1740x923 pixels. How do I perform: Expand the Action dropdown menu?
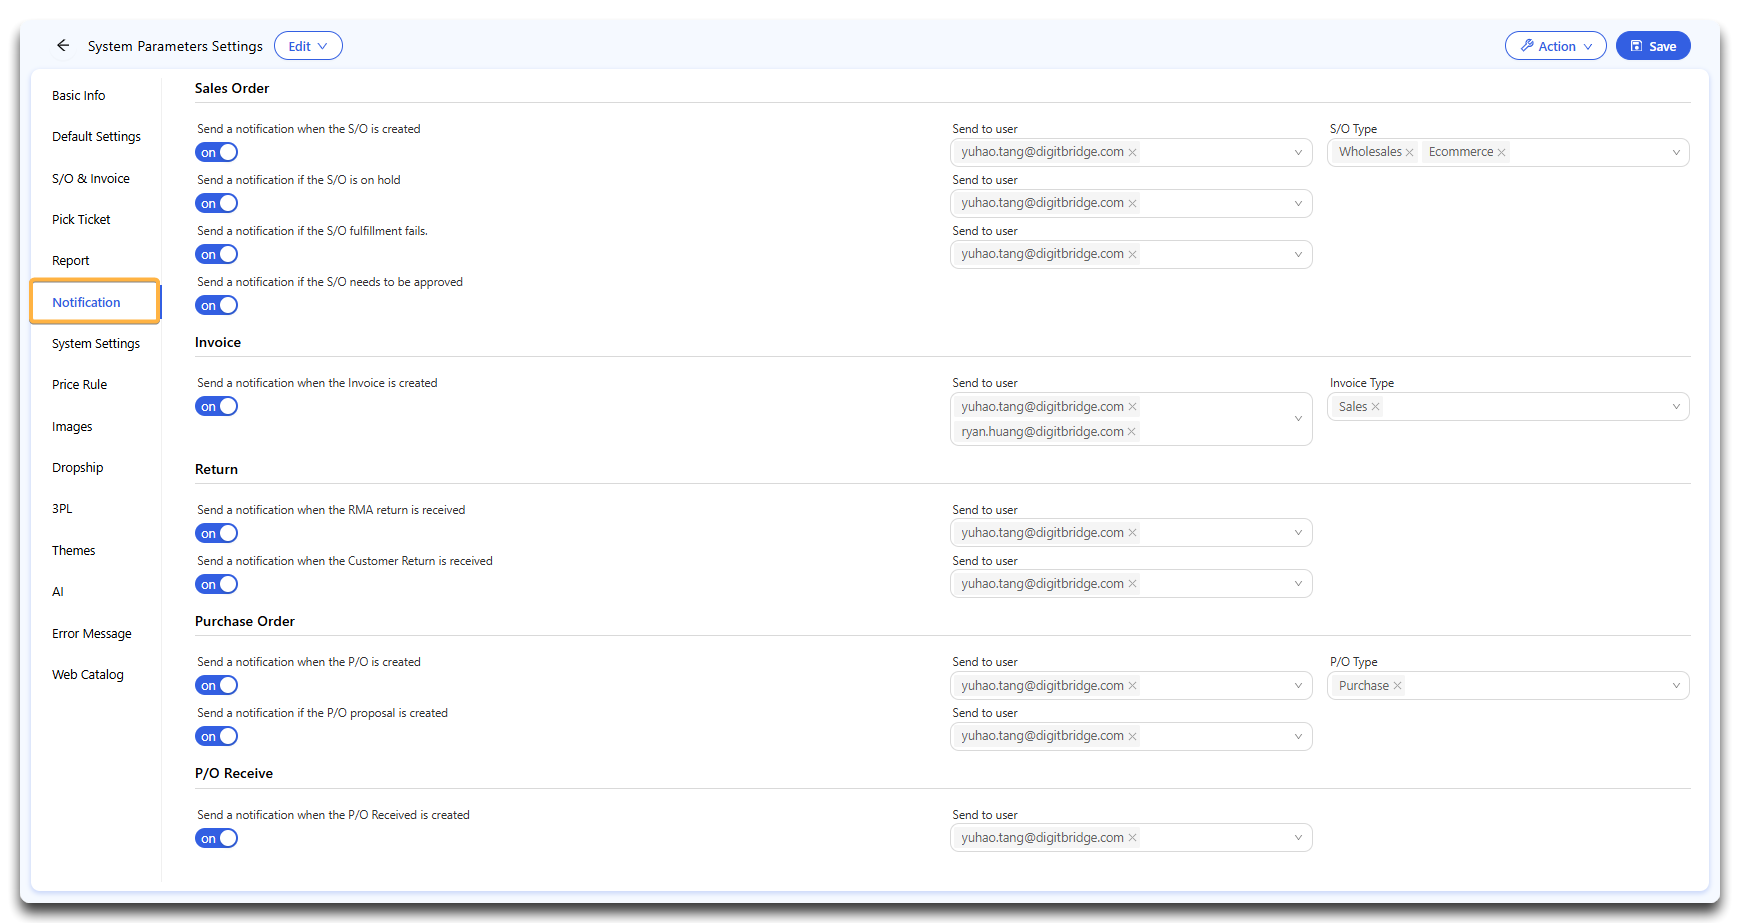(x=1555, y=46)
